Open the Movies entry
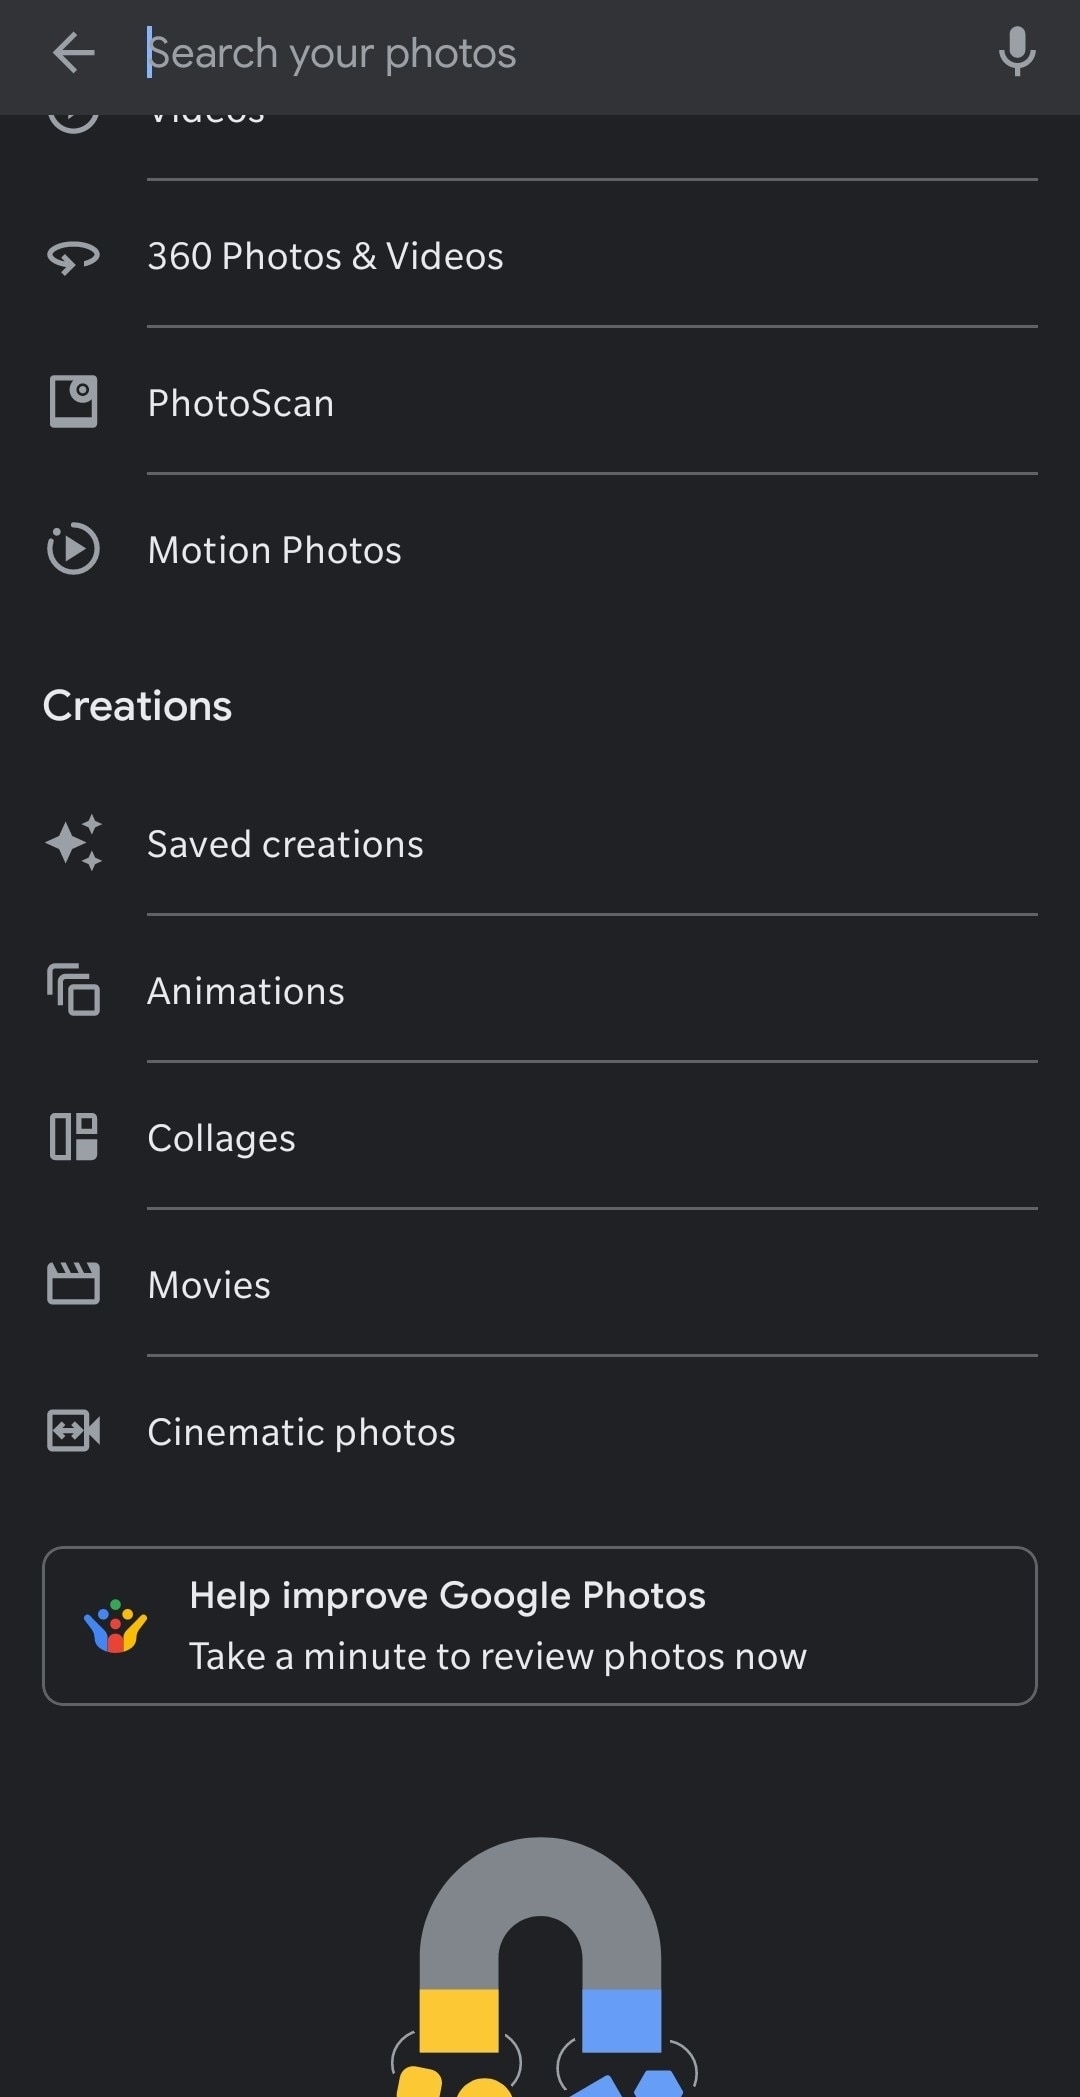The width and height of the screenshot is (1080, 2097). tap(209, 1285)
